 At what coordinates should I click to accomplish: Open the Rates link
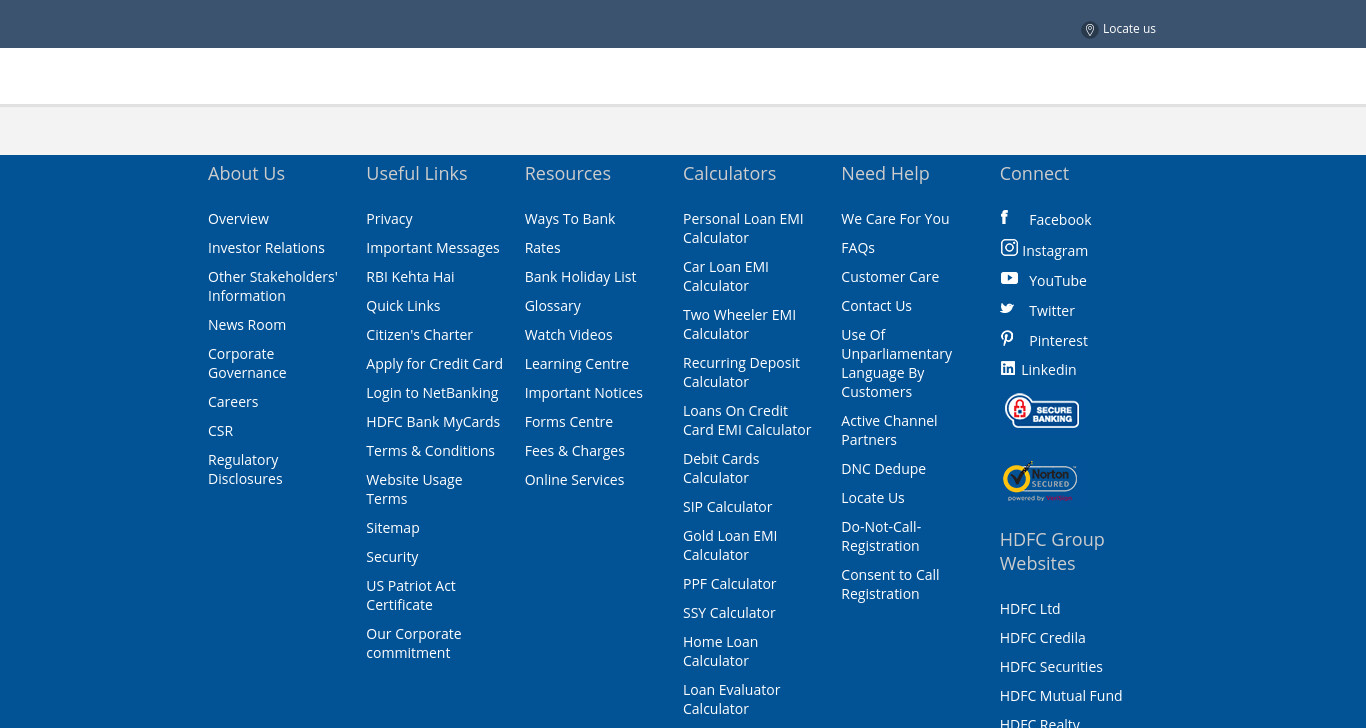pos(543,248)
